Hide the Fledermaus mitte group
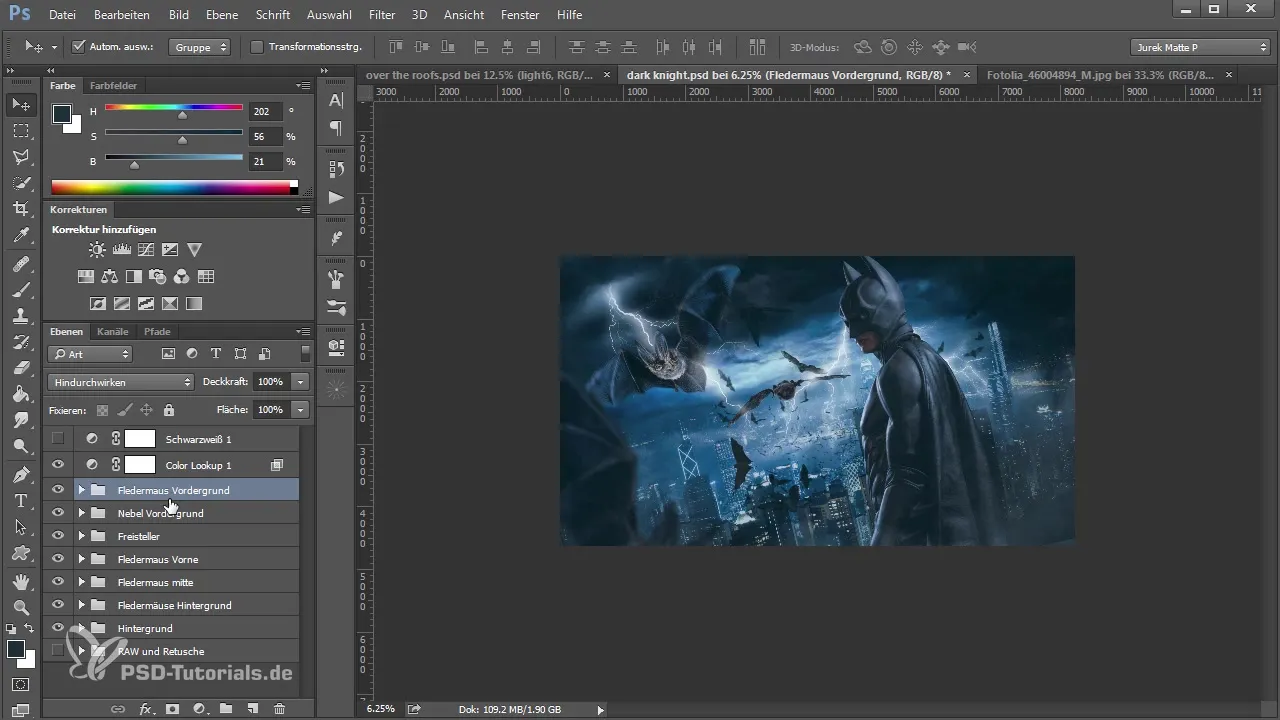1280x720 pixels. click(58, 582)
